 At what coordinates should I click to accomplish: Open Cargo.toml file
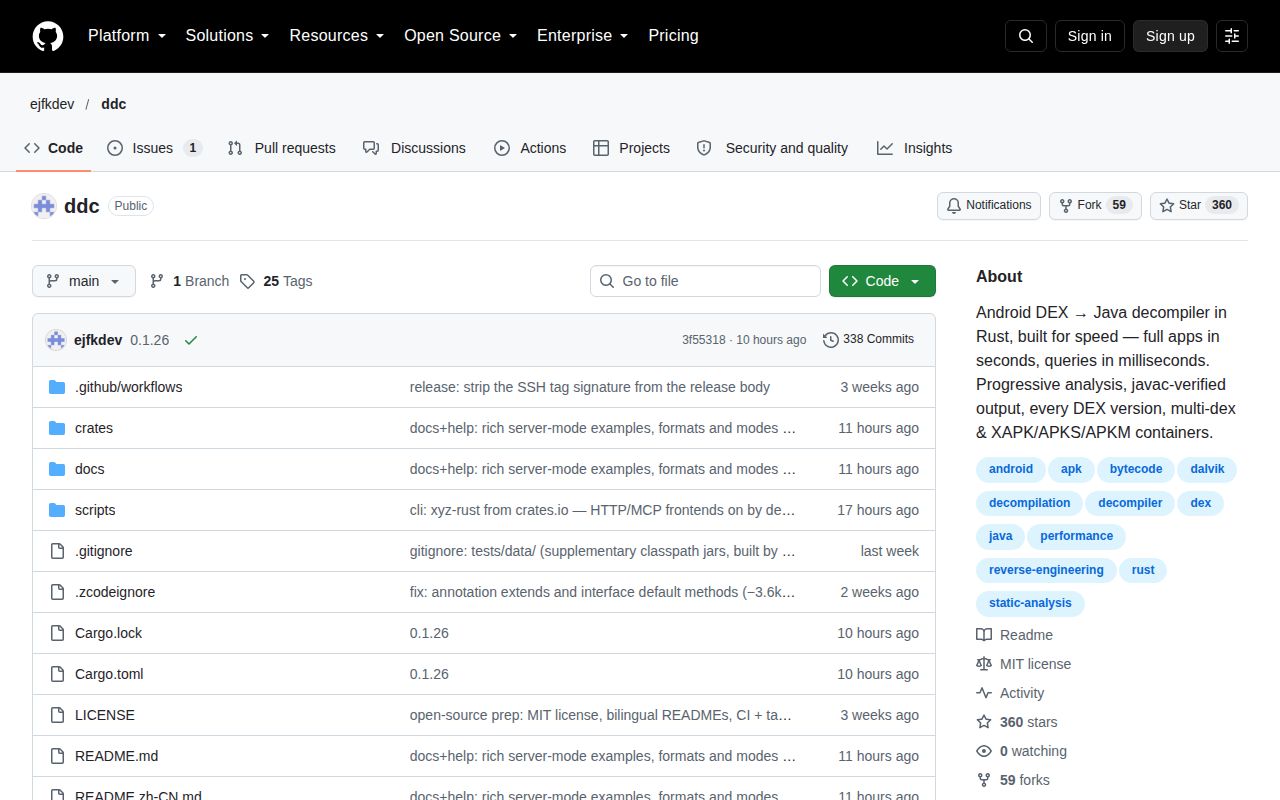click(109, 674)
